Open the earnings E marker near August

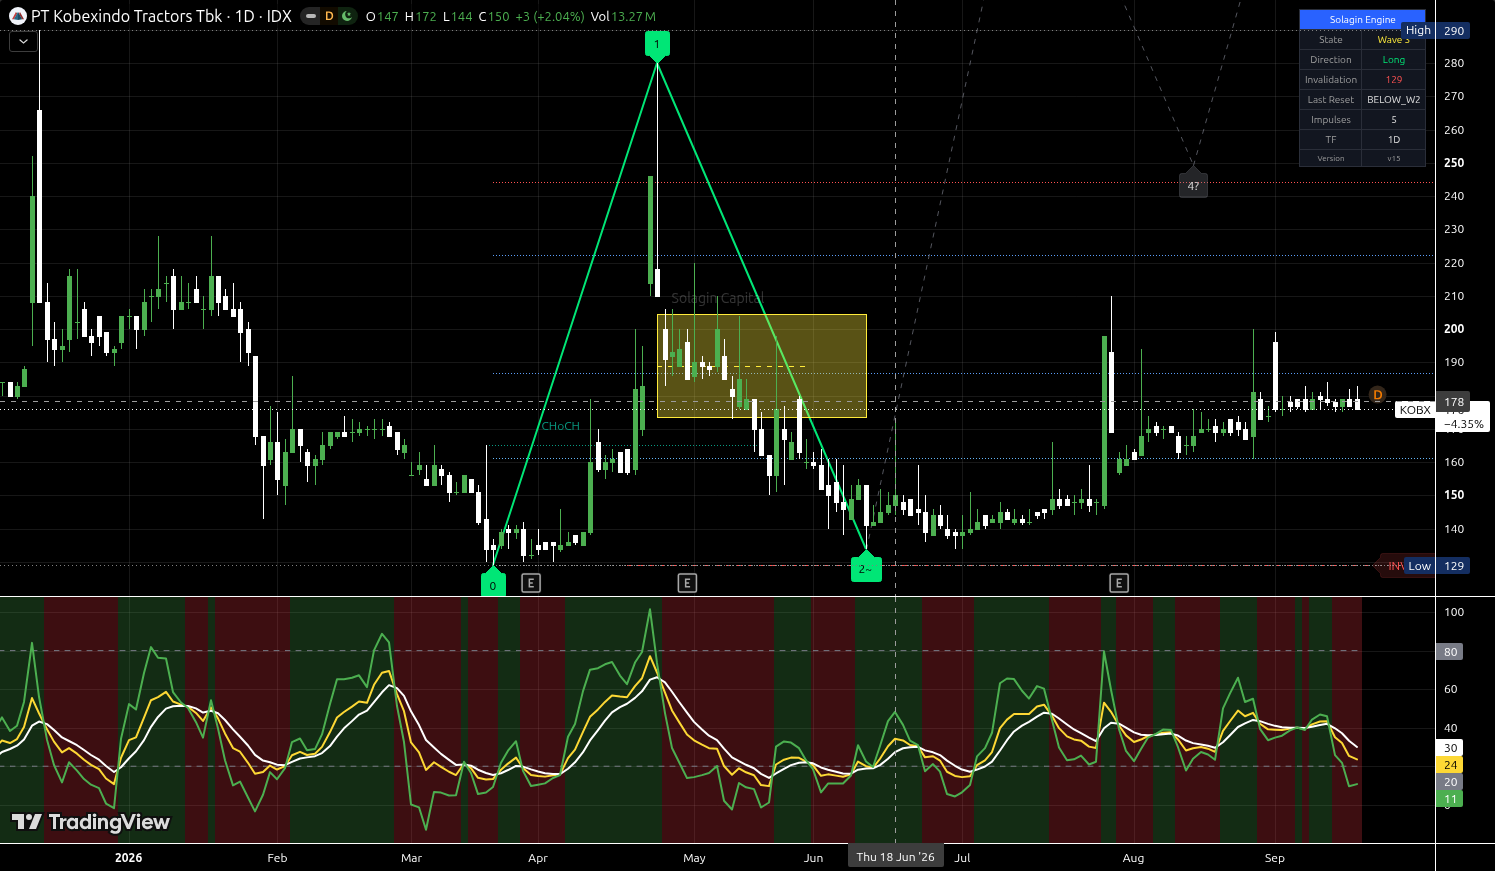point(1119,583)
